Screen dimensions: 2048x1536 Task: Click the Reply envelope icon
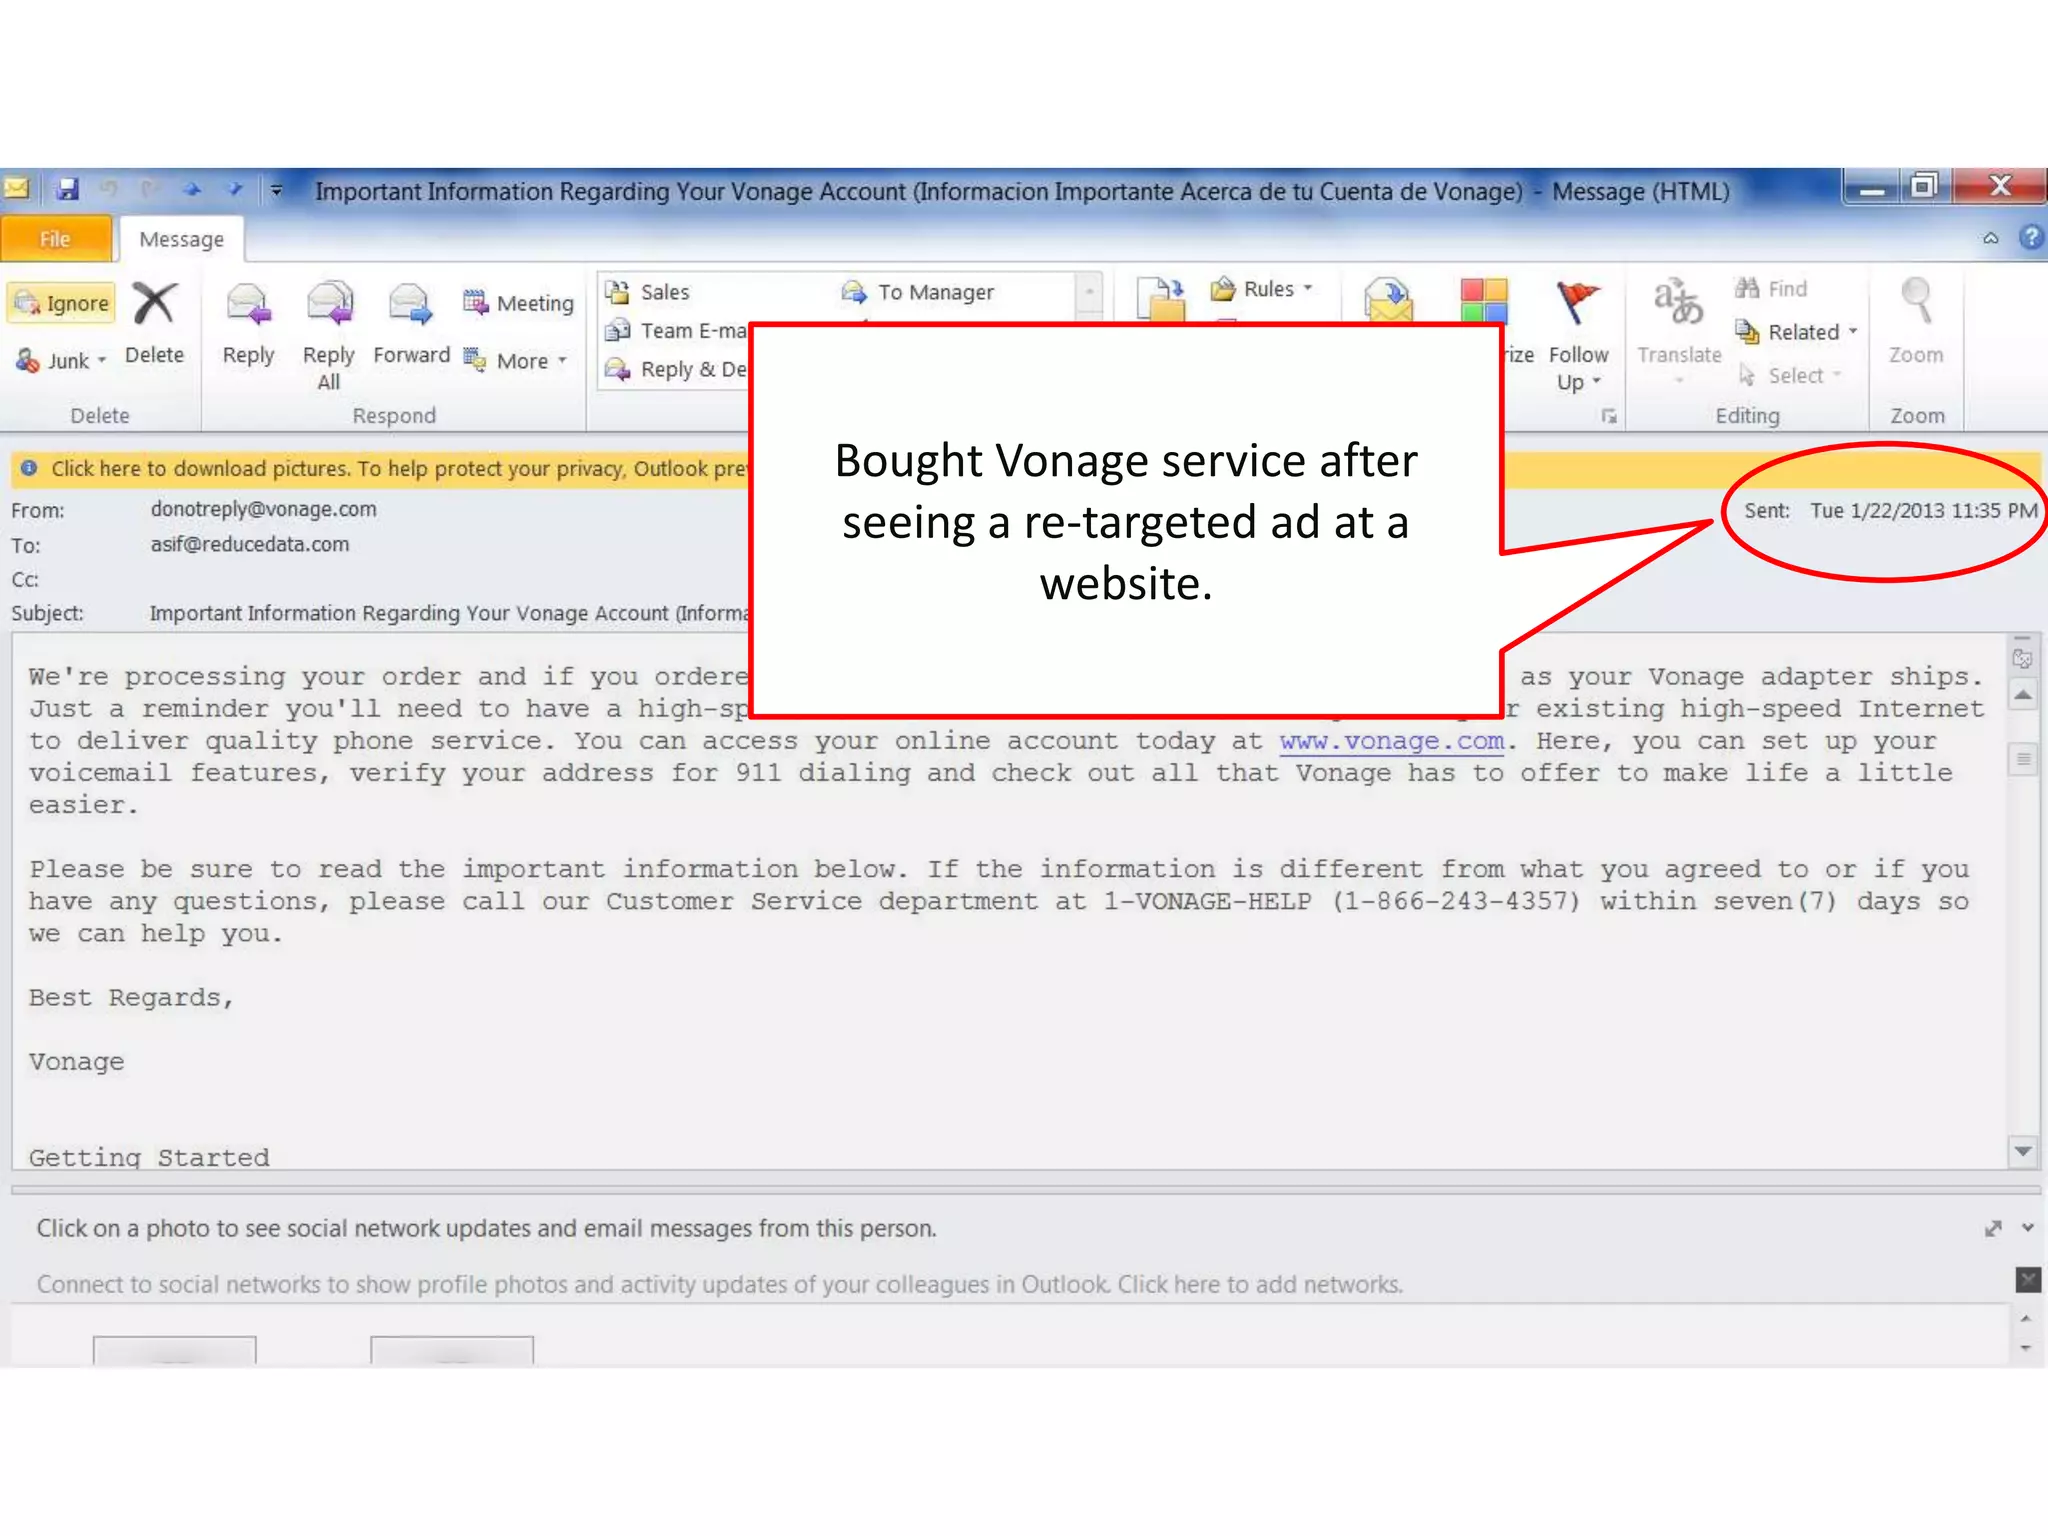coord(248,304)
